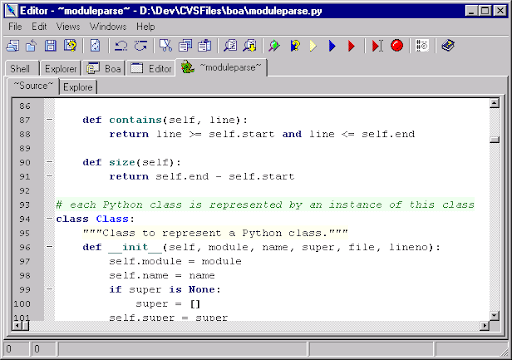Click the comment "# each Python class is represented"
This screenshot has height=360, width=512.
pos(169,205)
